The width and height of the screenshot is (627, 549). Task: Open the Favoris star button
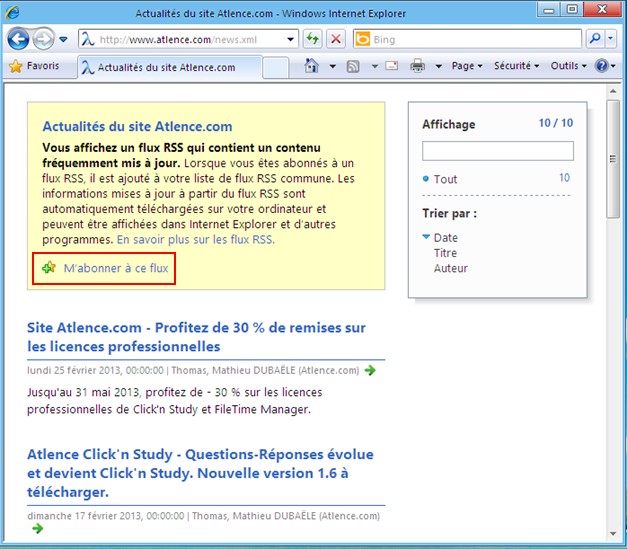click(34, 66)
